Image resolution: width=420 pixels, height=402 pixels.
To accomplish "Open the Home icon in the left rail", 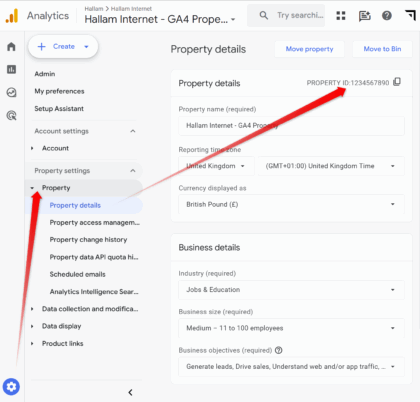I will point(11,46).
